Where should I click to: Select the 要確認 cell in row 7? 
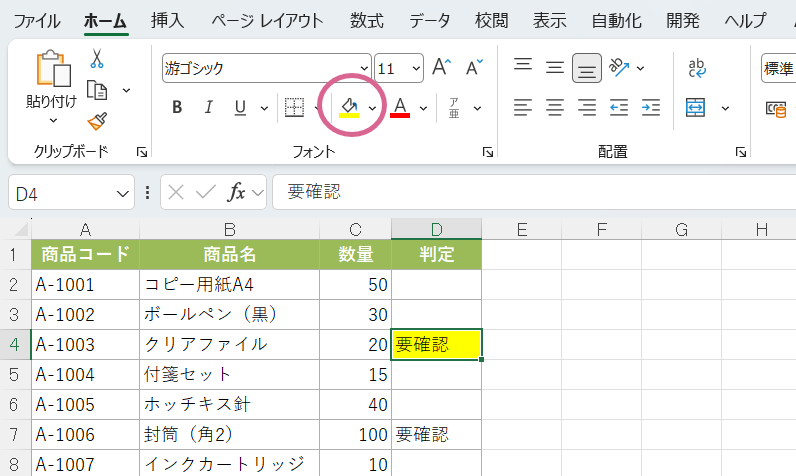(x=437, y=434)
